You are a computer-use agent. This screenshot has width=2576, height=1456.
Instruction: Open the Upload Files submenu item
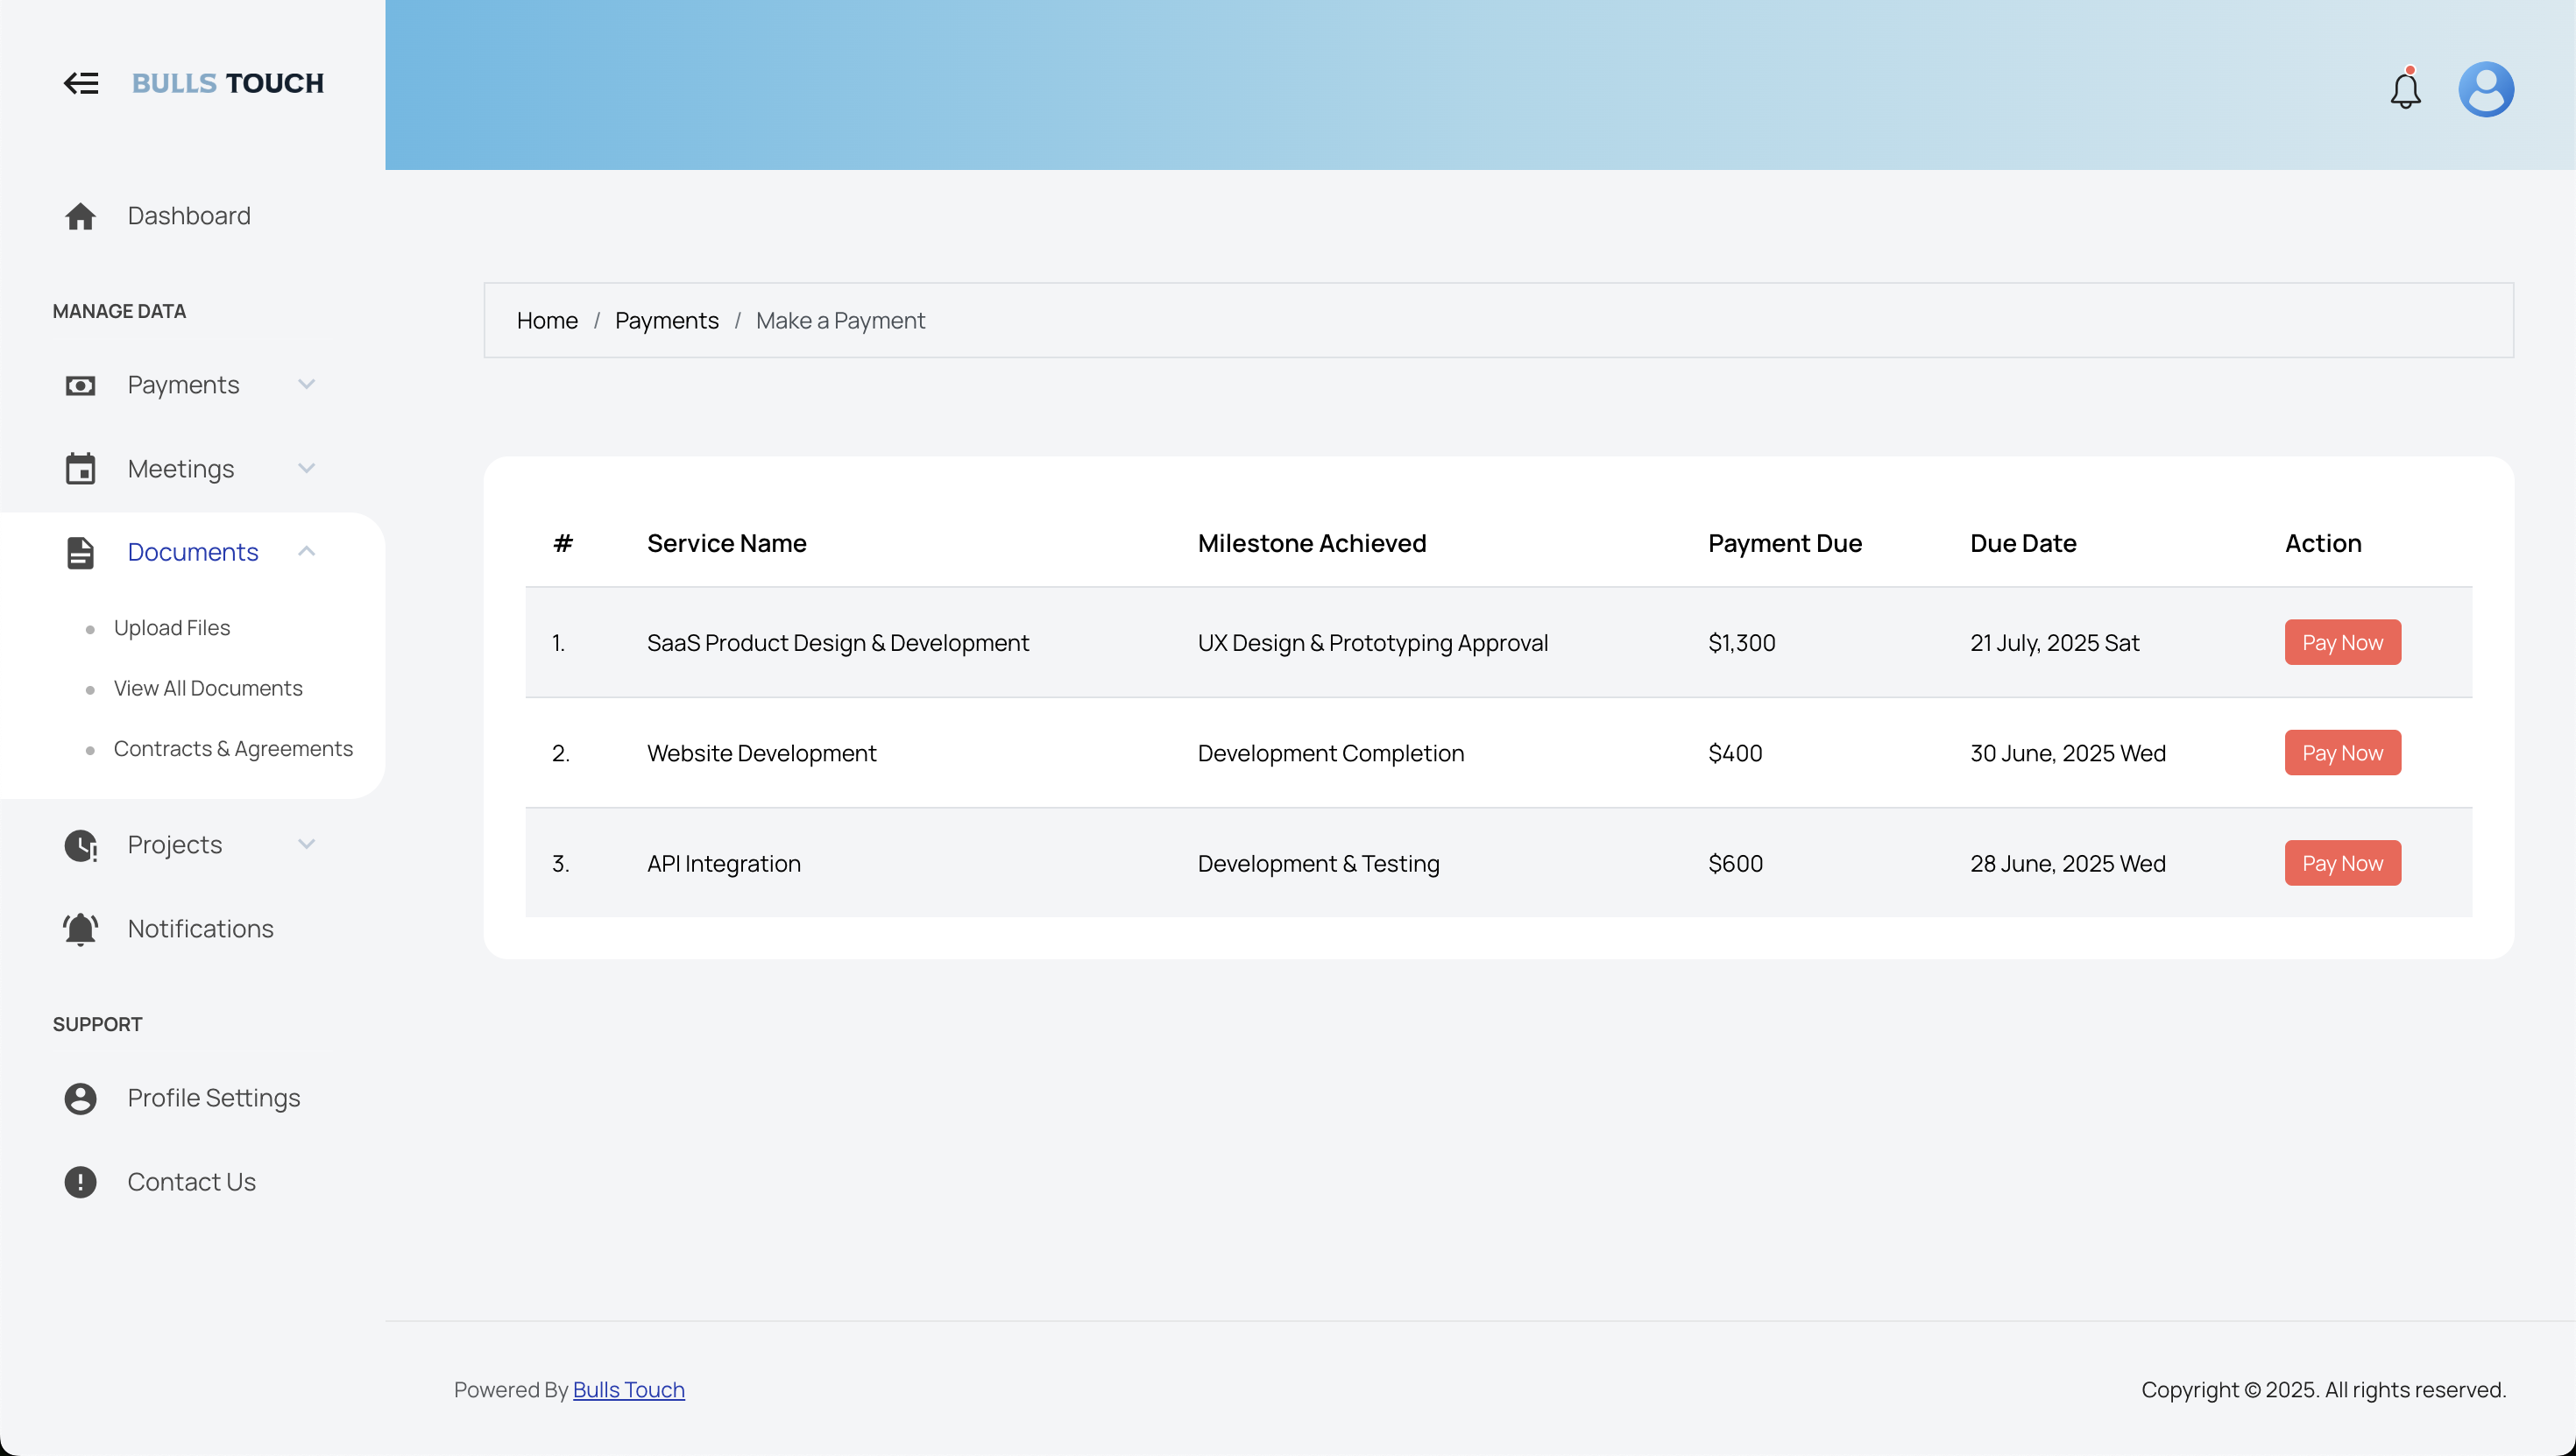(172, 628)
